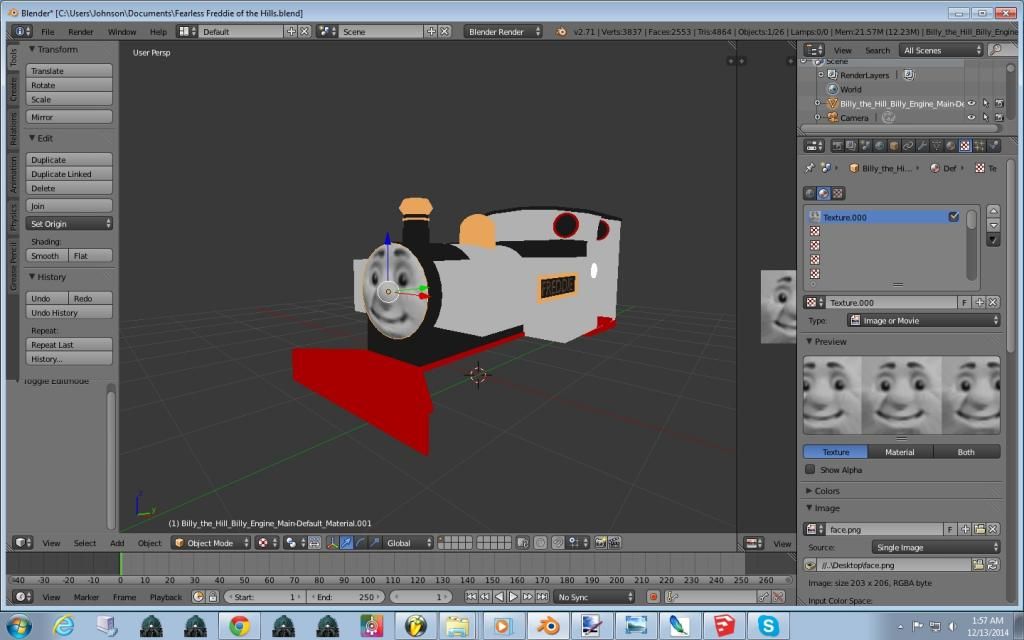1024x640 pixels.
Task: Click the outliner filter search magnifier
Action: point(995,50)
